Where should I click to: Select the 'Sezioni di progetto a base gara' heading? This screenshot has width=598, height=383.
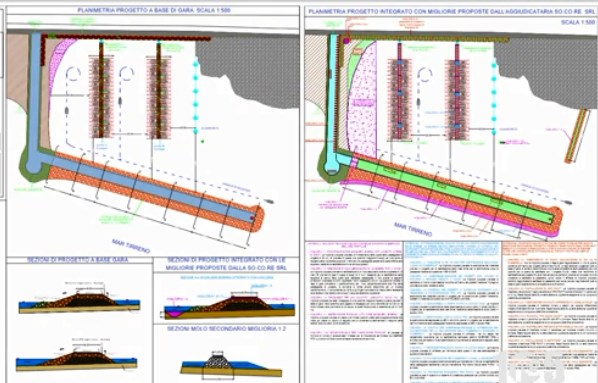[77, 260]
